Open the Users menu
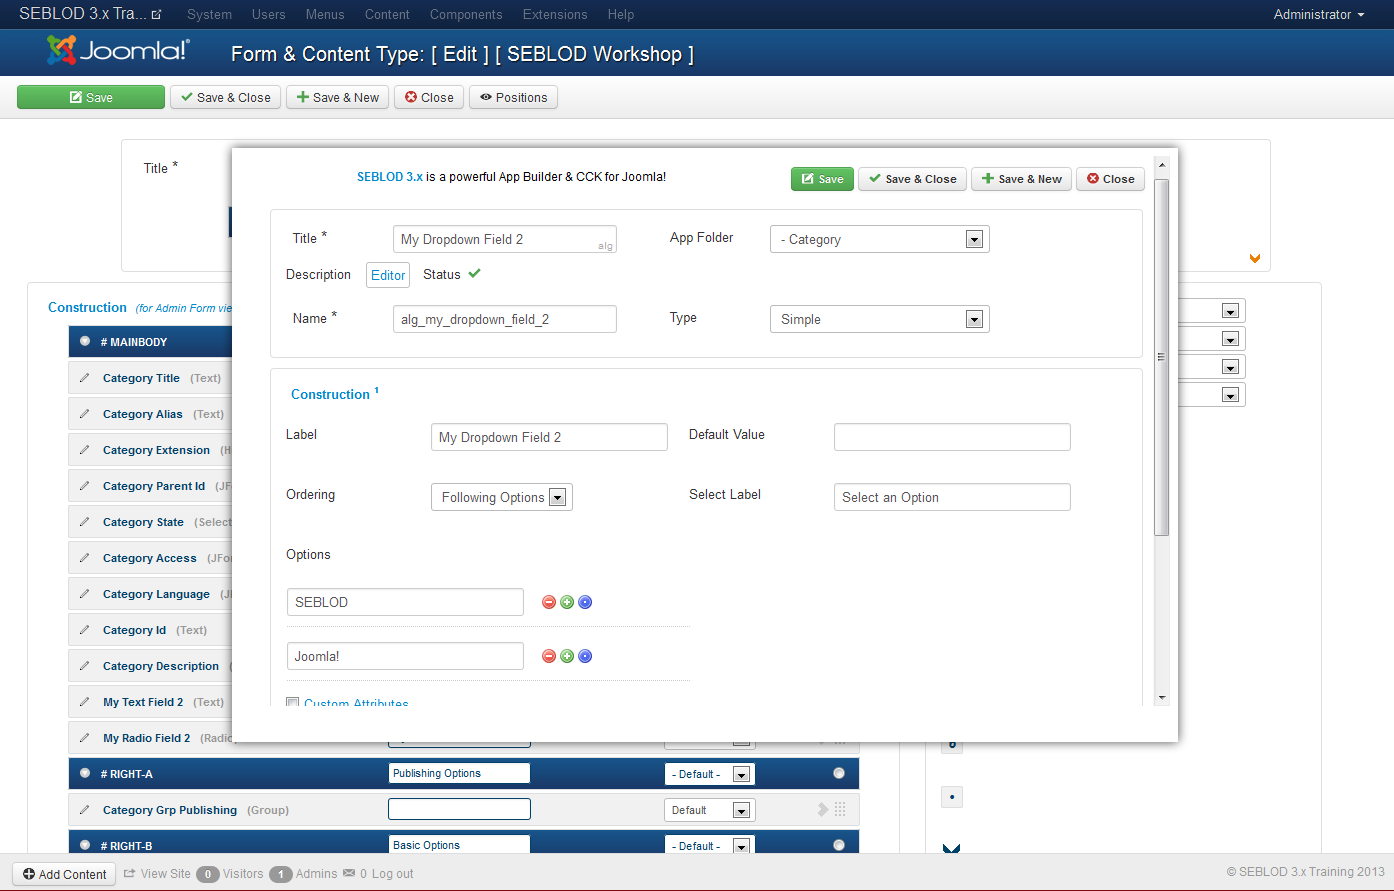This screenshot has height=891, width=1394. point(268,14)
